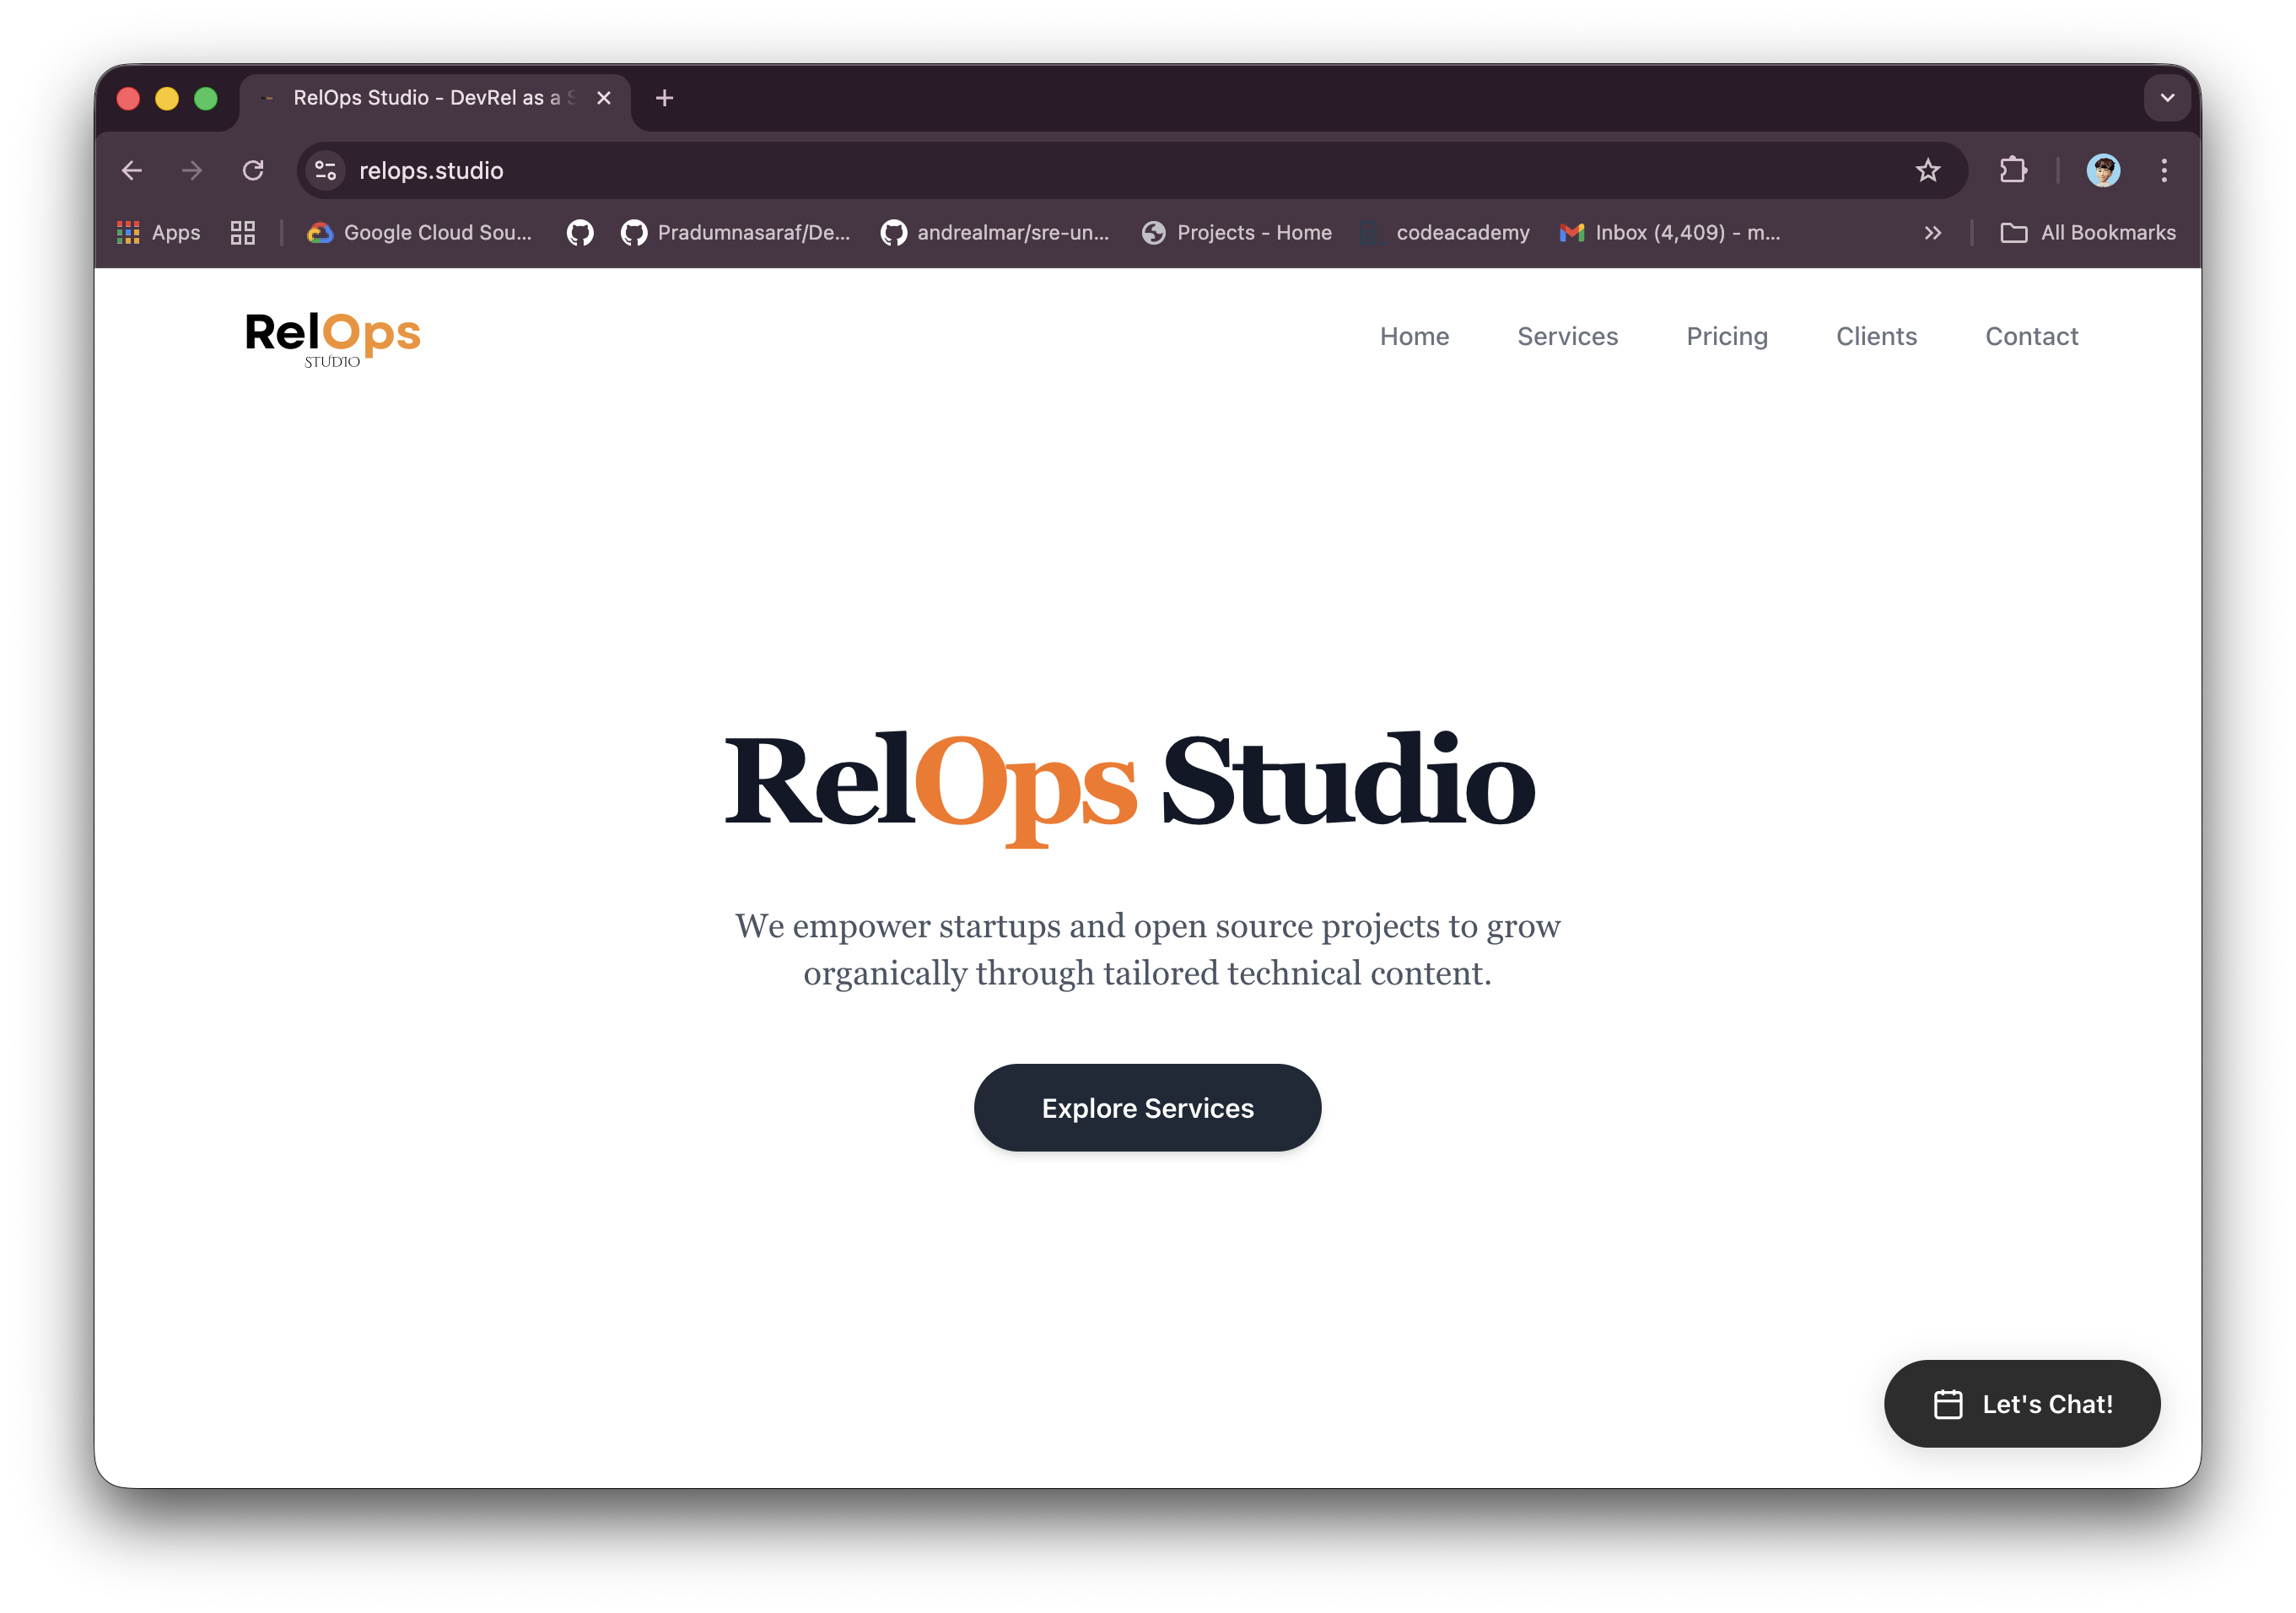Navigate to the Pricing menu item
This screenshot has height=1613, width=2296.
coord(1727,336)
